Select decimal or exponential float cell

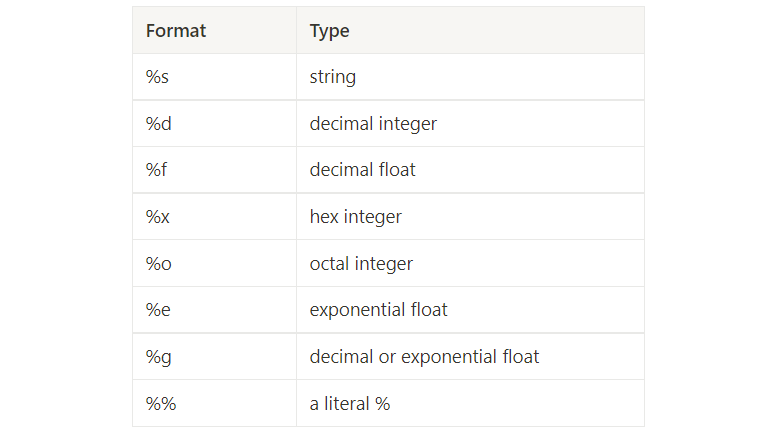[470, 356]
